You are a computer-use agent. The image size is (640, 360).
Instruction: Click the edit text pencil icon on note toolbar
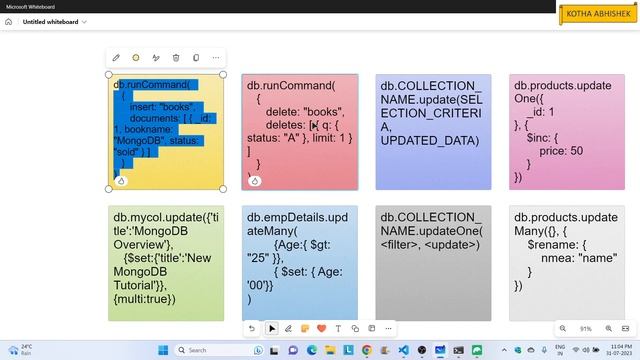tap(116, 58)
